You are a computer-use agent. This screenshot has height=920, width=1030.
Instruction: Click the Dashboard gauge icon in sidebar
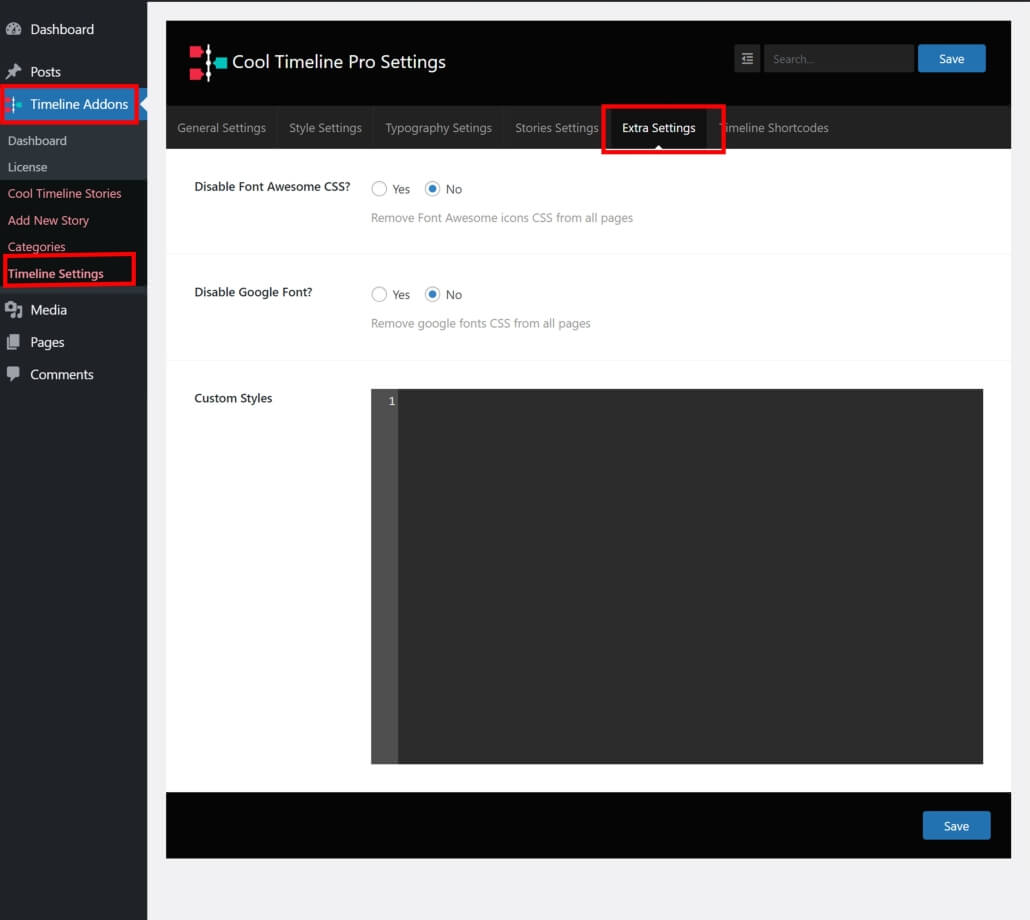14,29
